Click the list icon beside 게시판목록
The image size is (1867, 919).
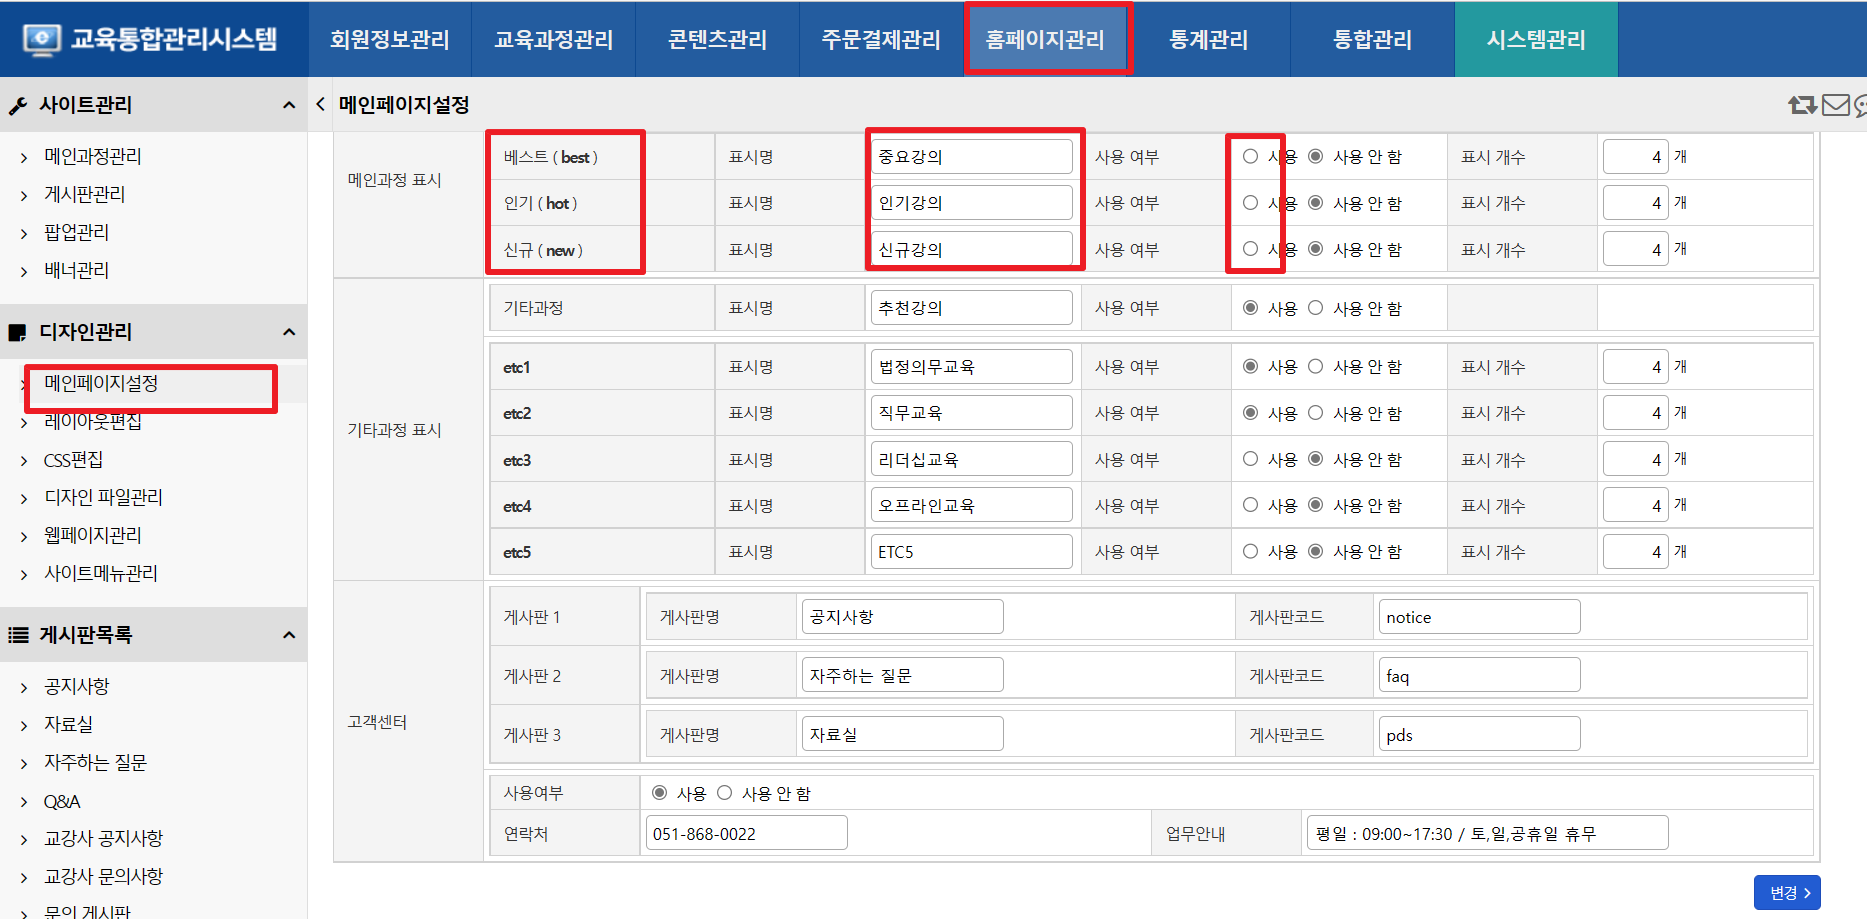18,635
